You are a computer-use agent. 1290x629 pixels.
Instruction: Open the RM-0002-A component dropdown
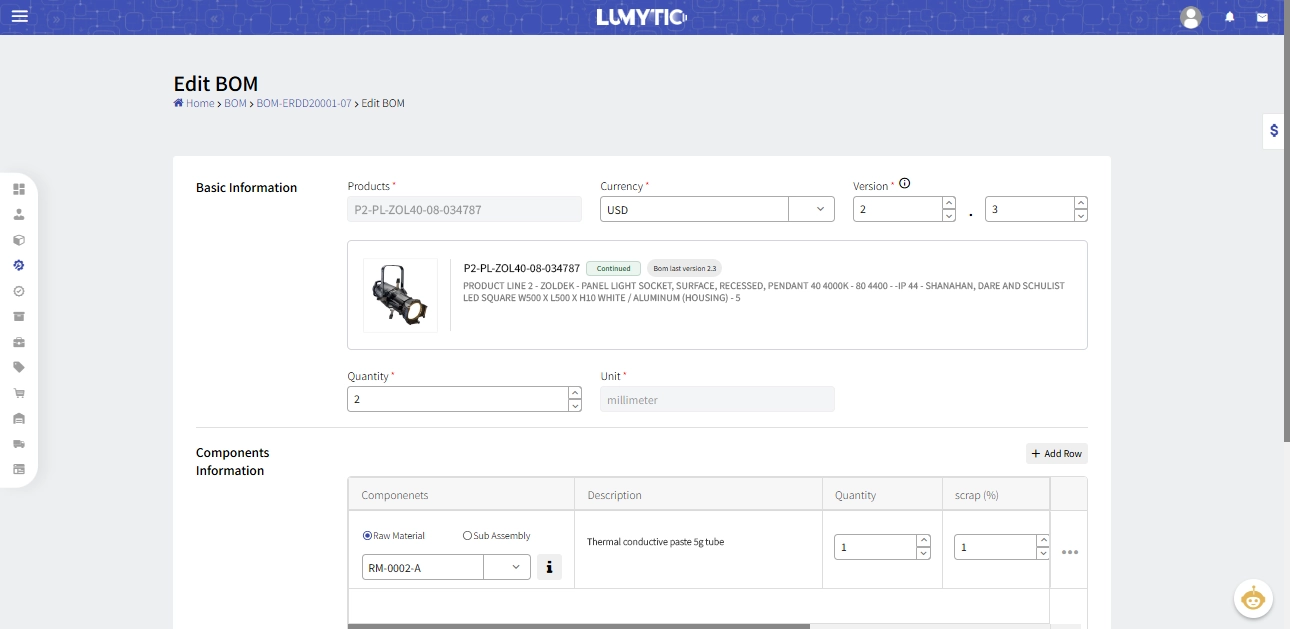click(x=516, y=567)
